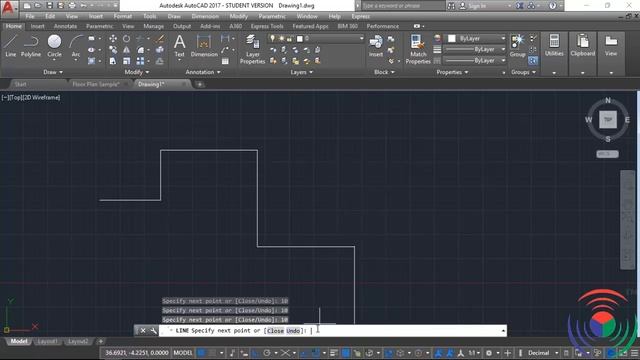The height and width of the screenshot is (360, 640).
Task: Switch to the Layout1 tab
Action: pyautogui.click(x=47, y=341)
